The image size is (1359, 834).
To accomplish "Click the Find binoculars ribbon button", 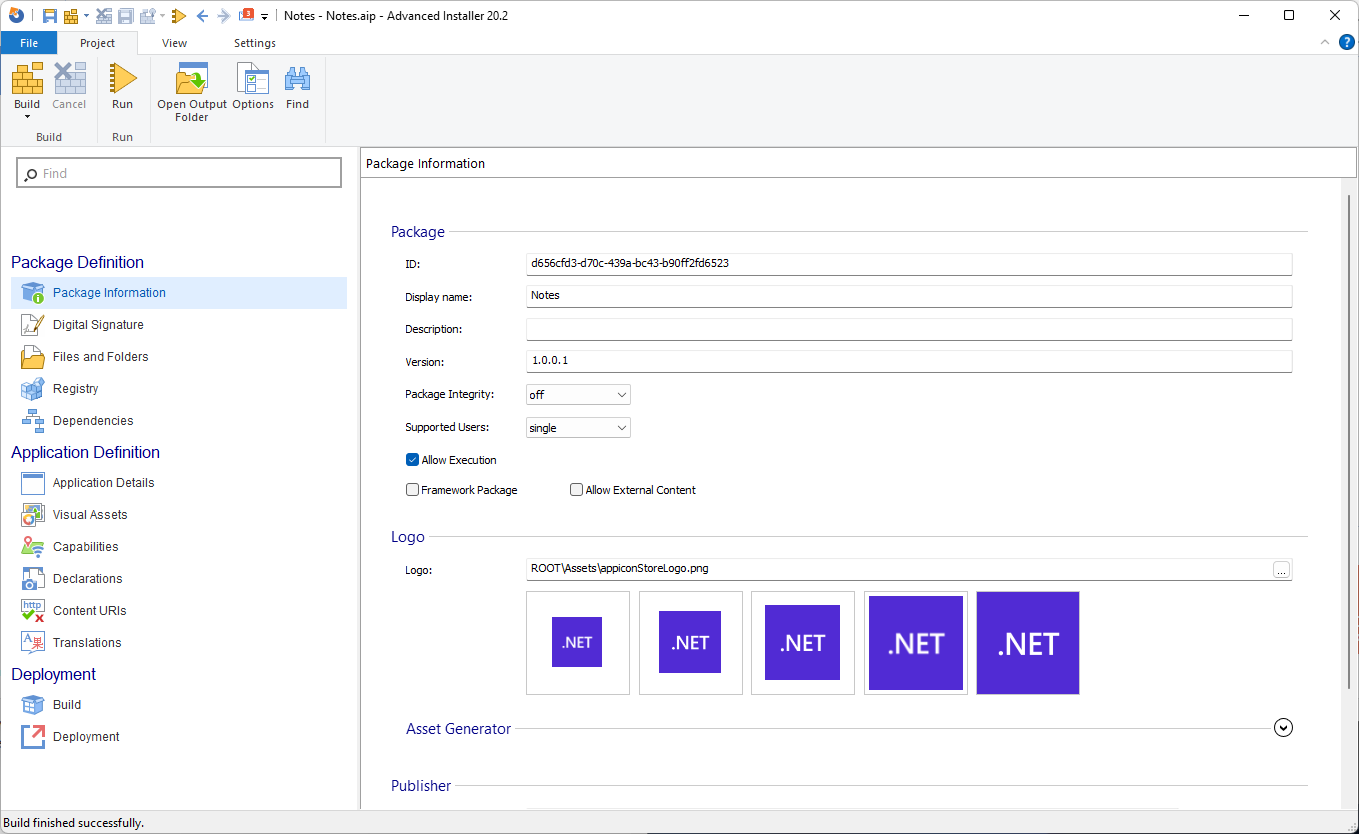I will point(297,86).
